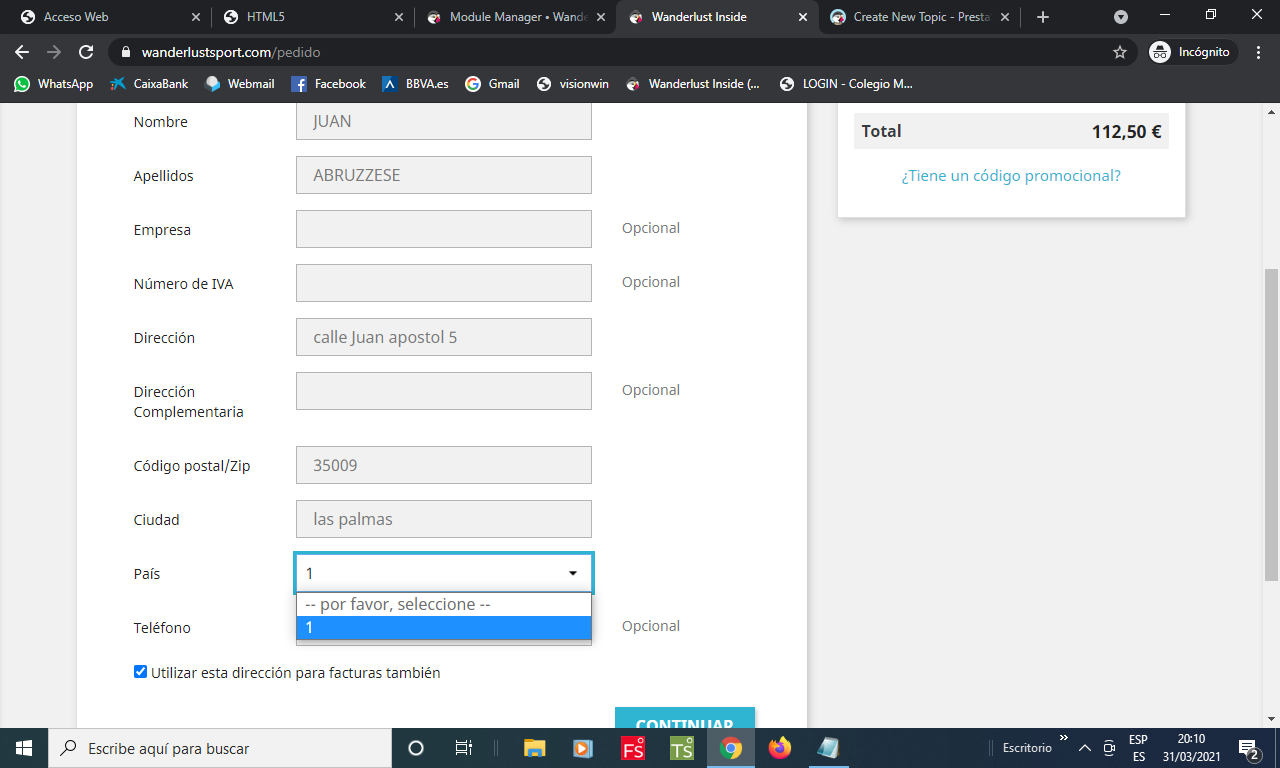Image resolution: width=1280 pixels, height=768 pixels.
Task: Open the notification center icon
Action: [1249, 748]
